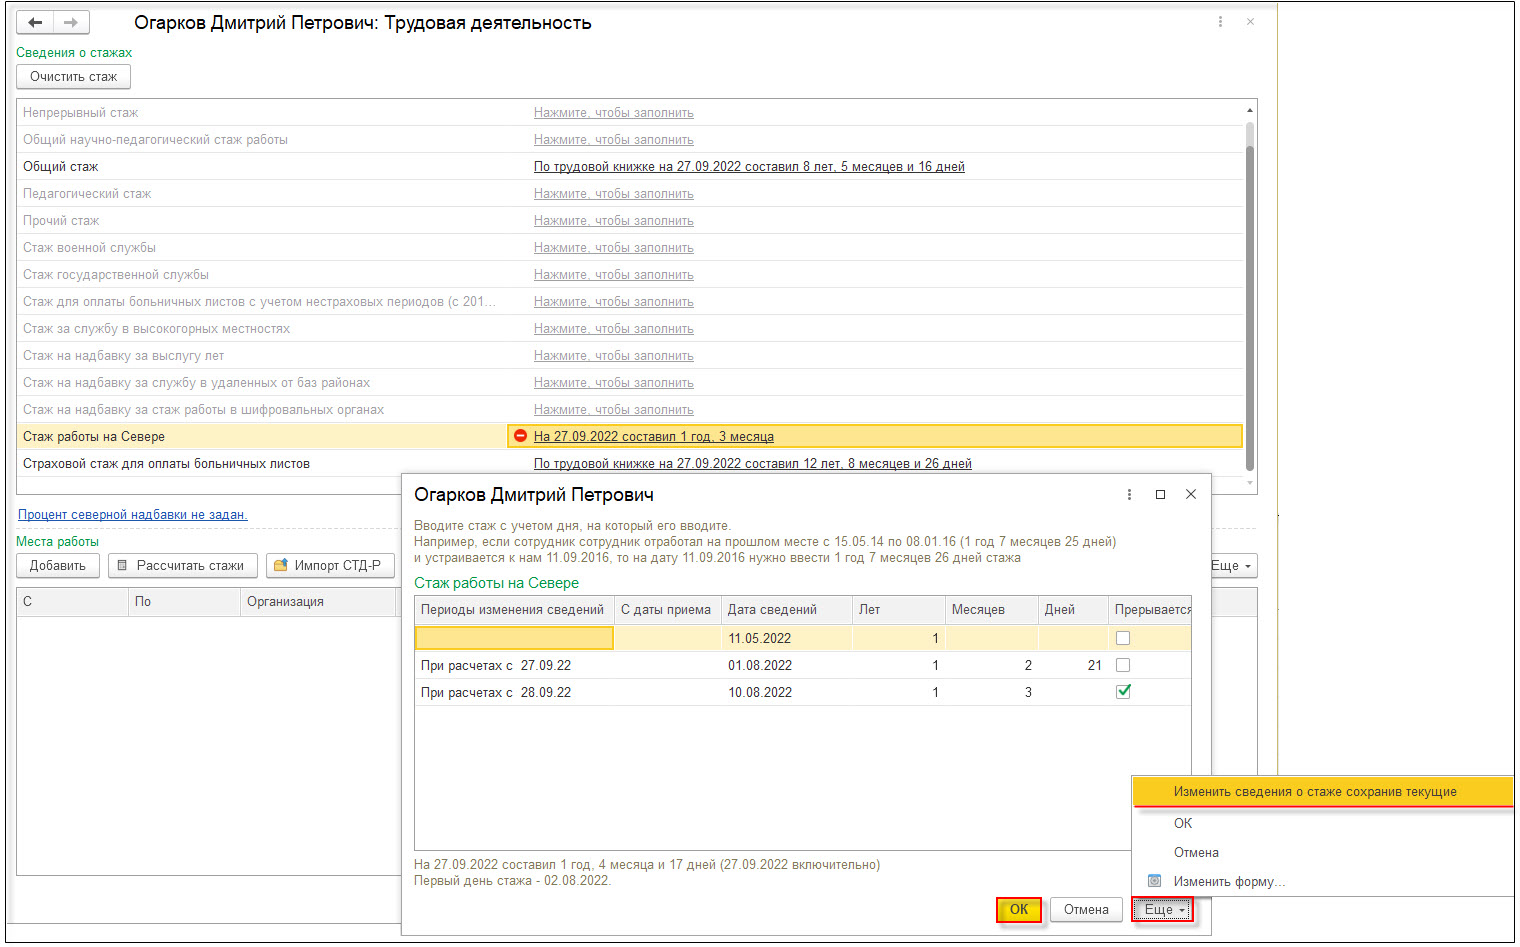
Task: Click fill link for Педагогический стаж
Action: click(x=613, y=193)
